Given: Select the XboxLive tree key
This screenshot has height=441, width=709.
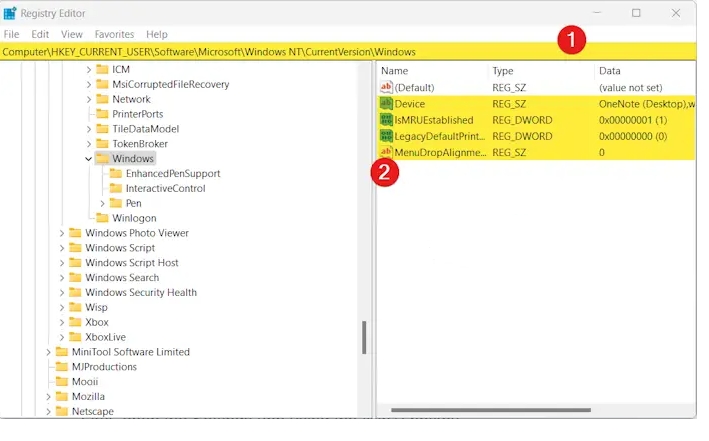Looking at the screenshot, I should point(105,337).
